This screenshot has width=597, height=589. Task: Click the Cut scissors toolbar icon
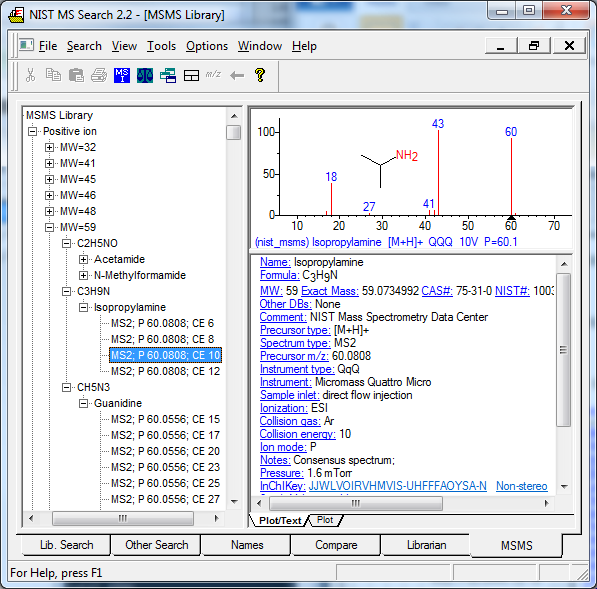click(x=30, y=75)
